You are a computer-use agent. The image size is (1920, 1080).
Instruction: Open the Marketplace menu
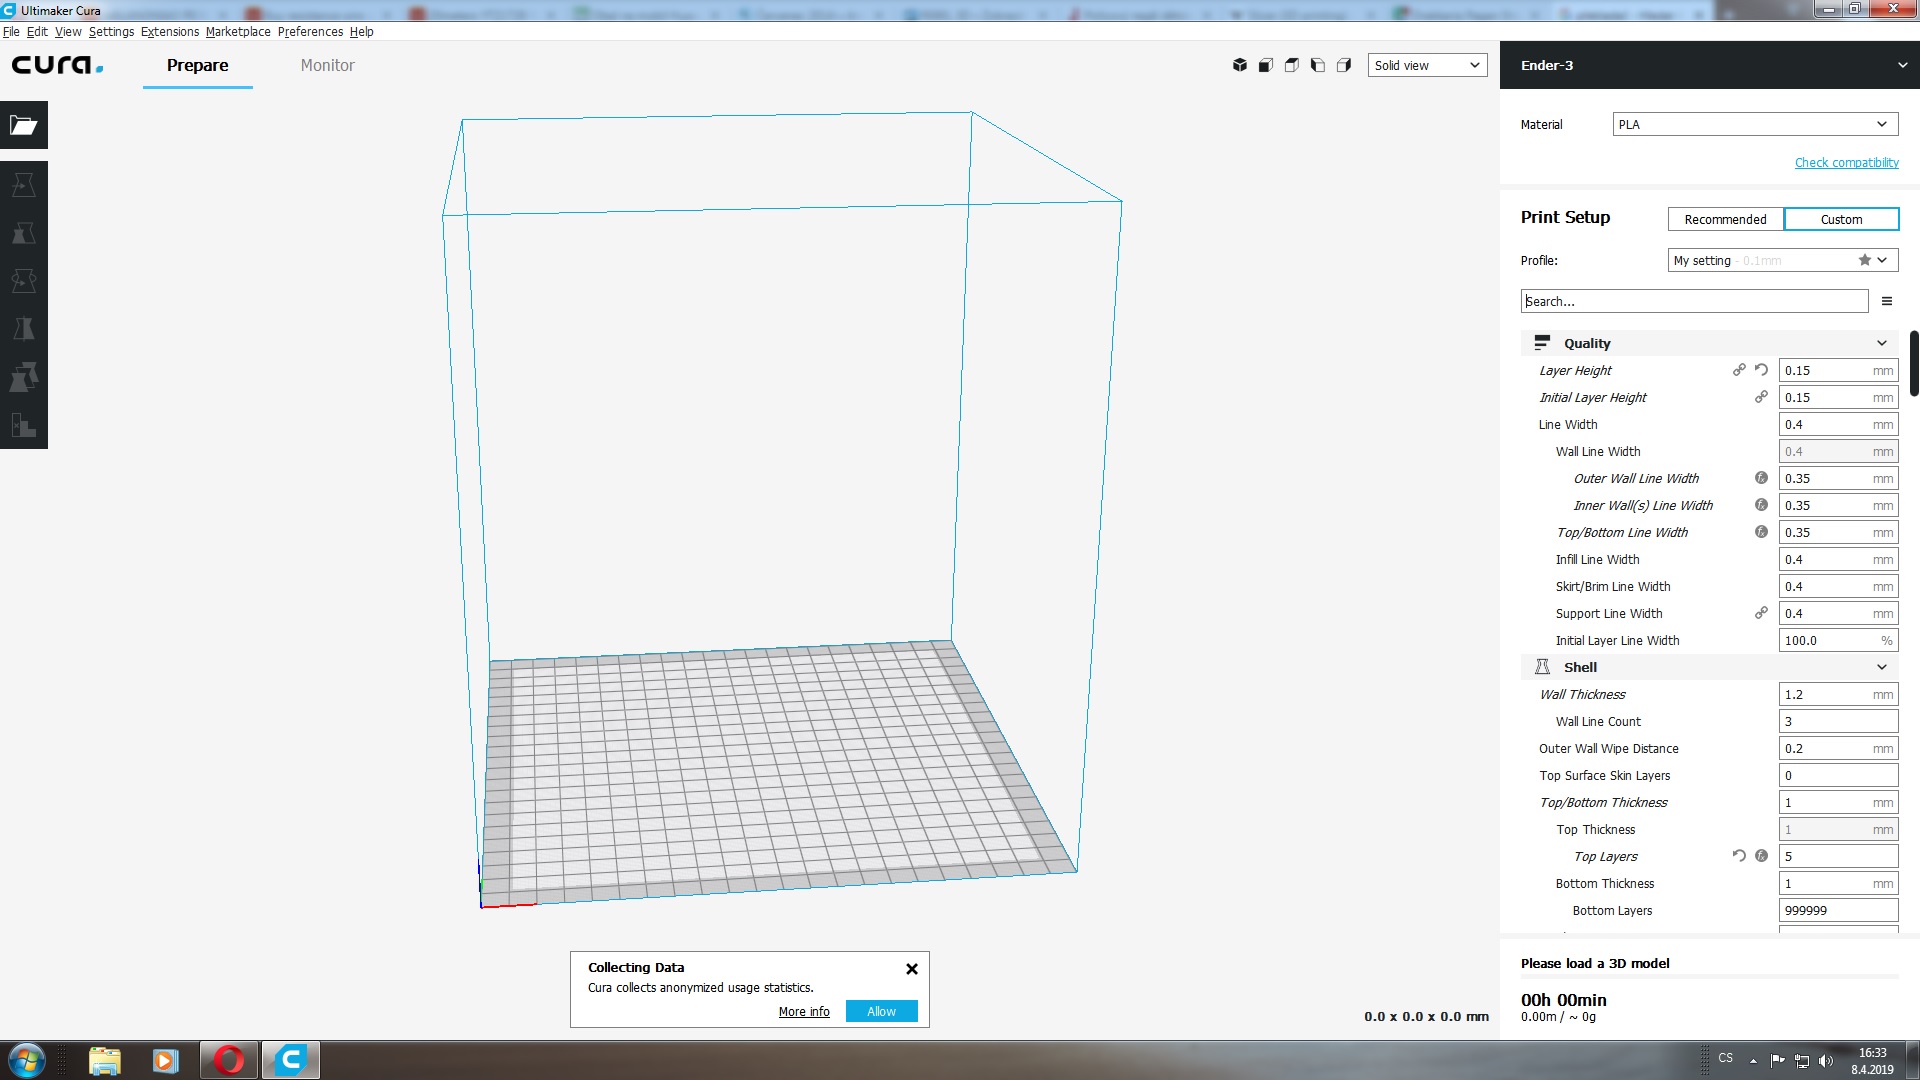(x=238, y=31)
